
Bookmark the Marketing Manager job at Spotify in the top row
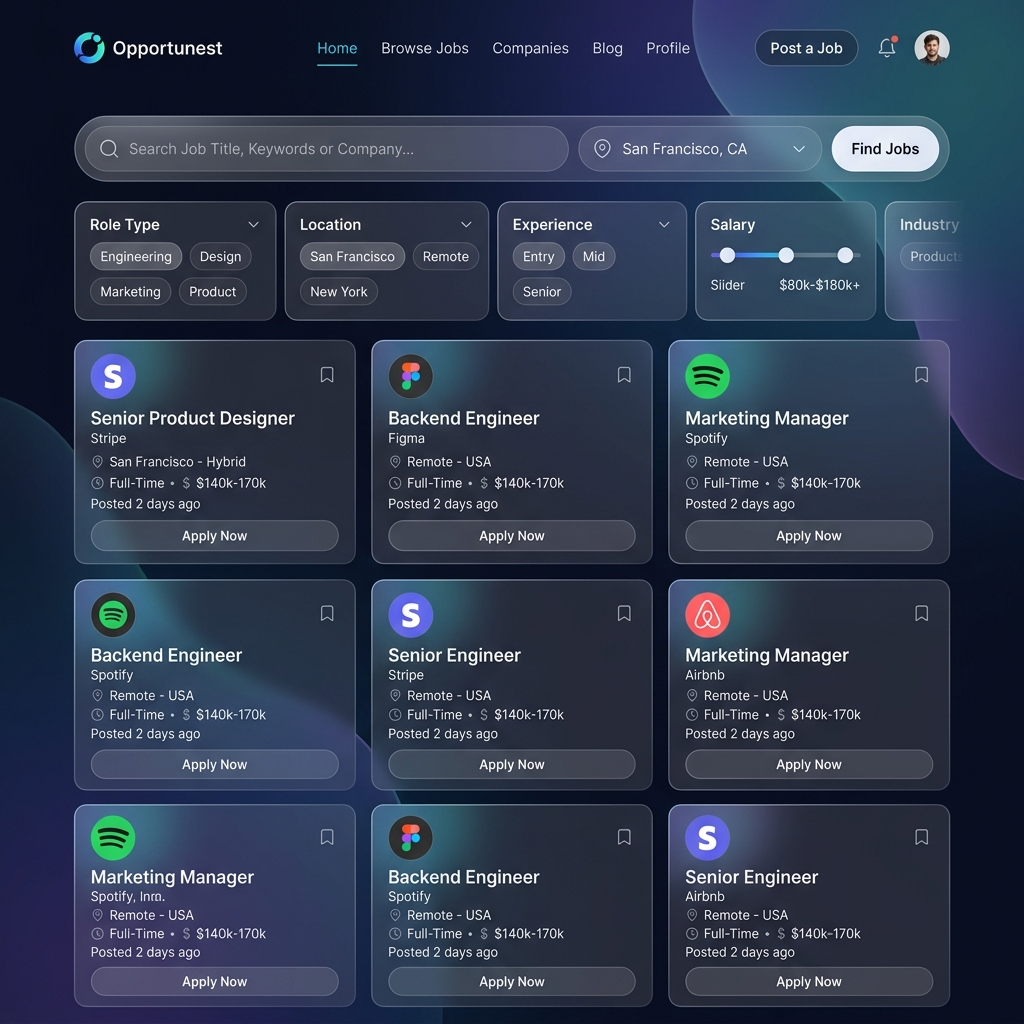(x=921, y=375)
